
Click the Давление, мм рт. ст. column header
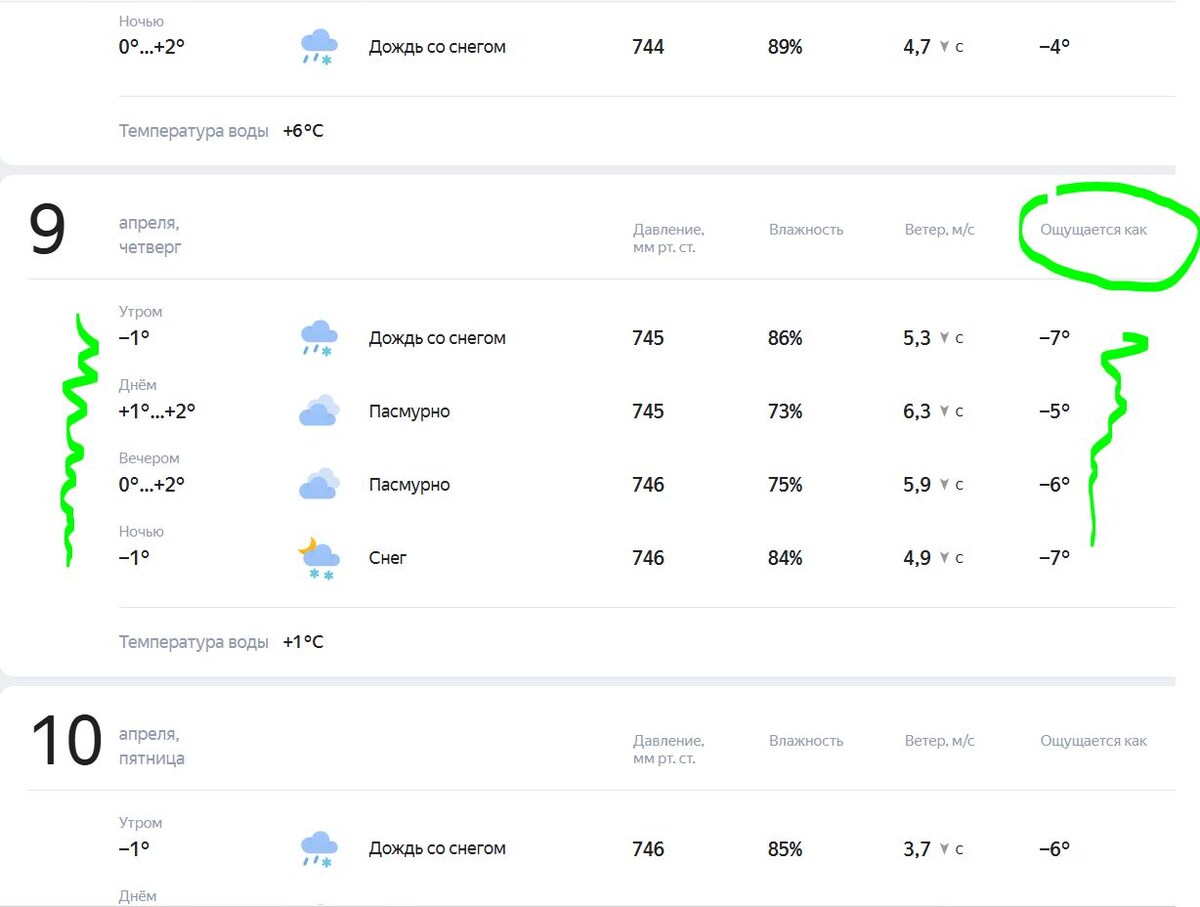click(668, 237)
